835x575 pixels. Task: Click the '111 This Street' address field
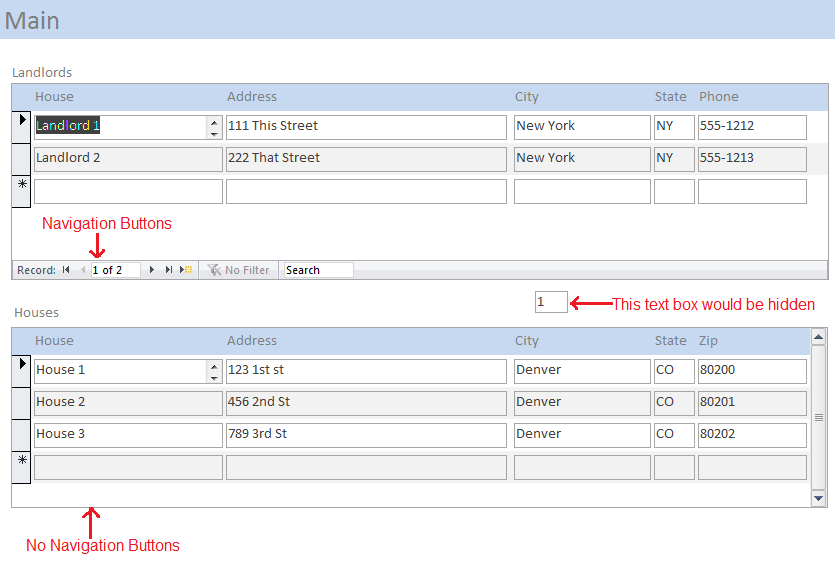366,127
